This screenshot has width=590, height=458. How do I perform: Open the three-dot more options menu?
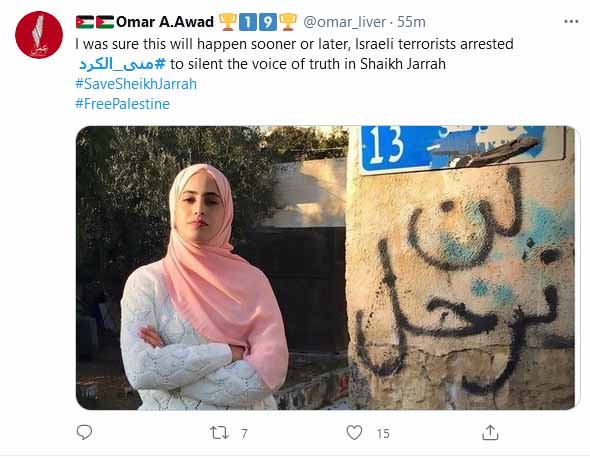click(x=571, y=22)
